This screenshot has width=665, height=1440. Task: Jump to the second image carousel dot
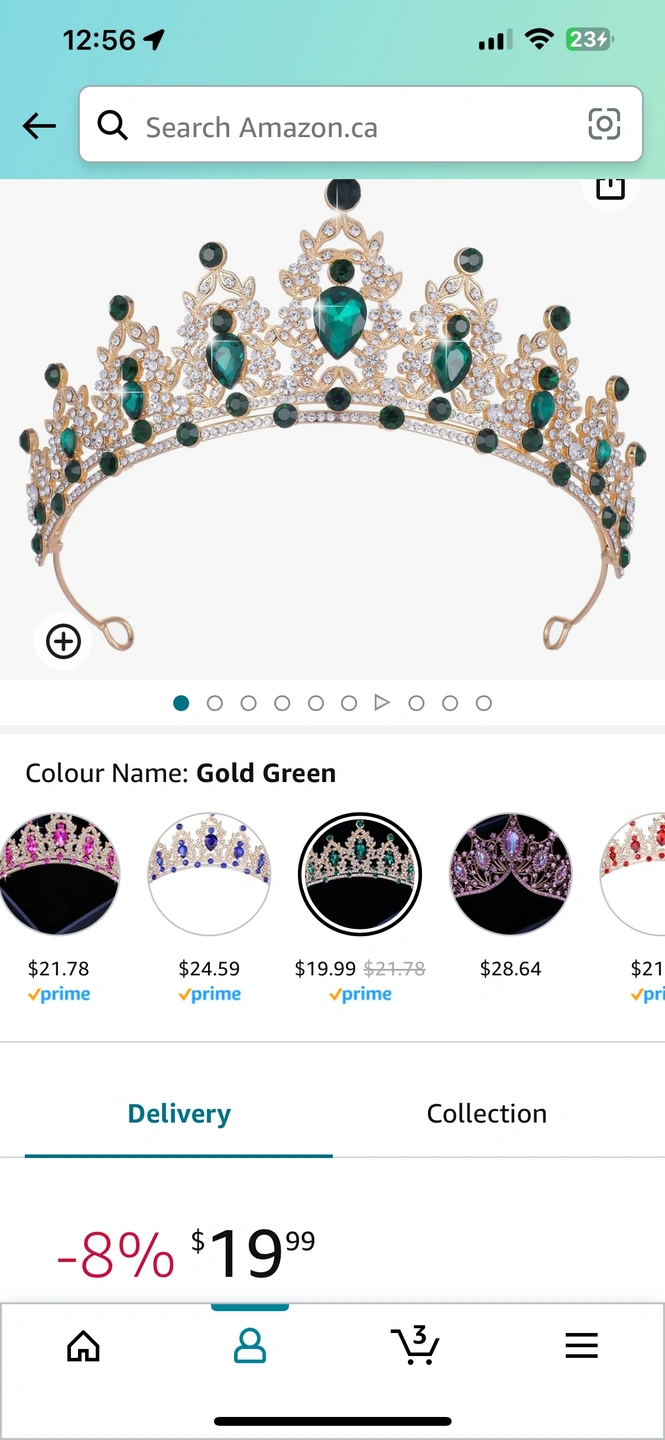[x=215, y=703]
